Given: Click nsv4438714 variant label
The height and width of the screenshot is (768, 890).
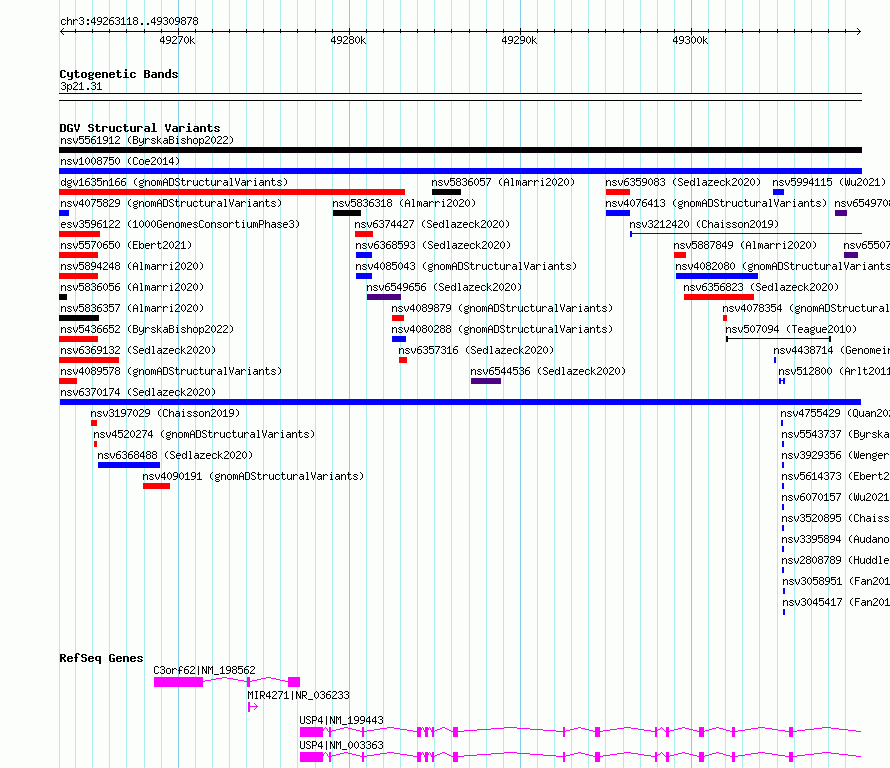Looking at the screenshot, I should pos(832,350).
